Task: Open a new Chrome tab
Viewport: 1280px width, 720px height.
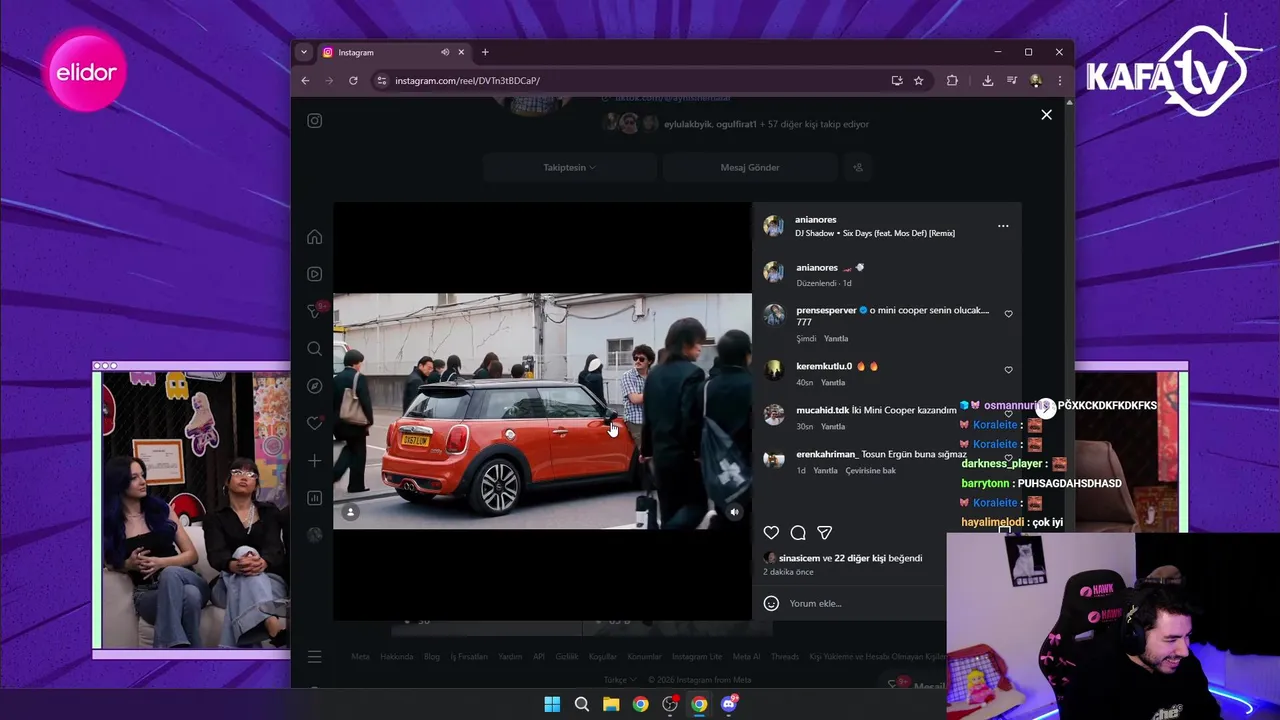Action: (485, 52)
